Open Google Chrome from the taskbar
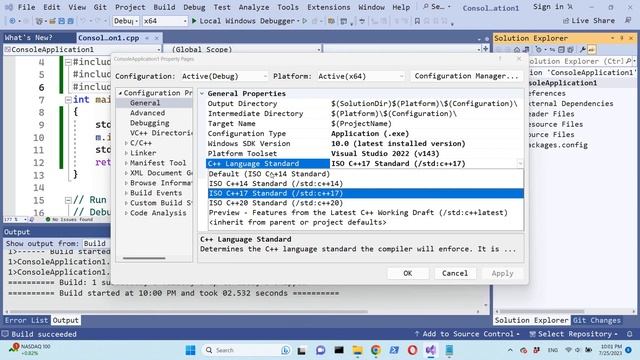 376,350
